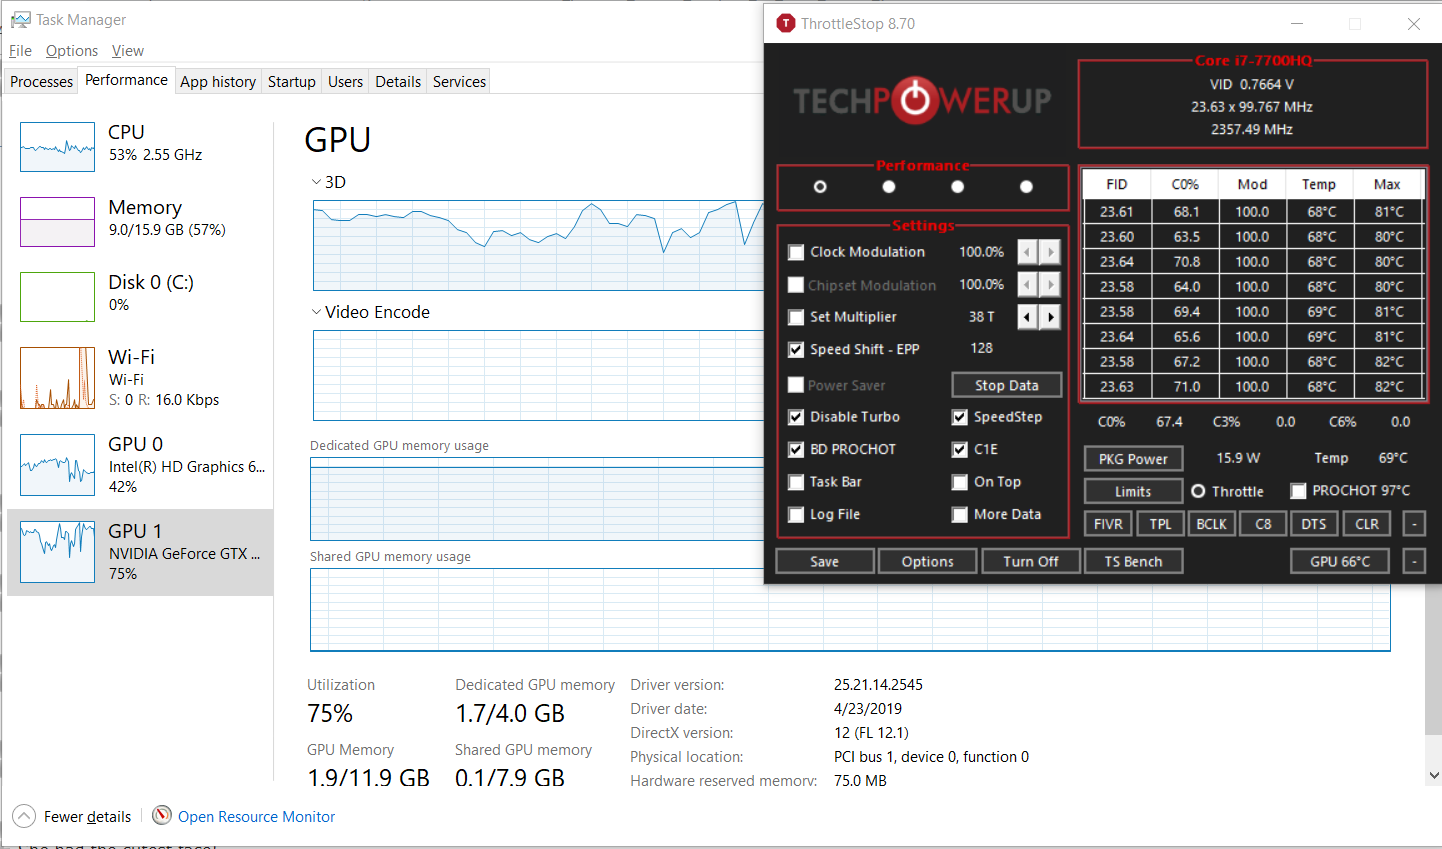
Task: Click the TechPowerUp logo in ThrottleStop
Action: click(x=922, y=100)
